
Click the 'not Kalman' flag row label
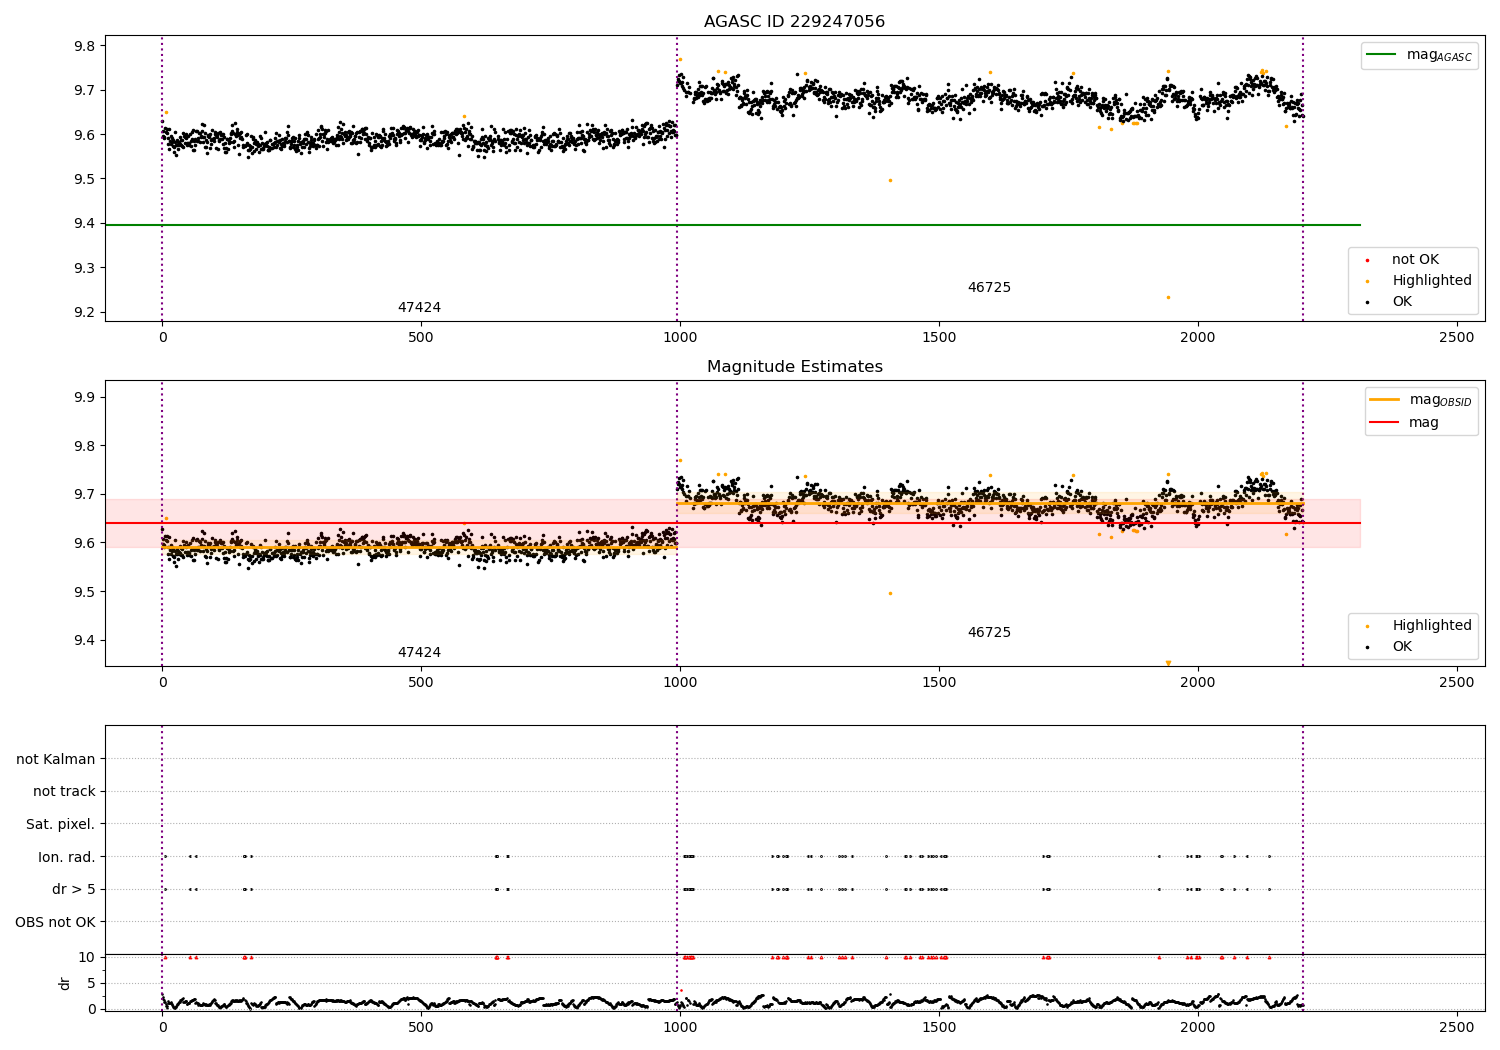(x=56, y=760)
